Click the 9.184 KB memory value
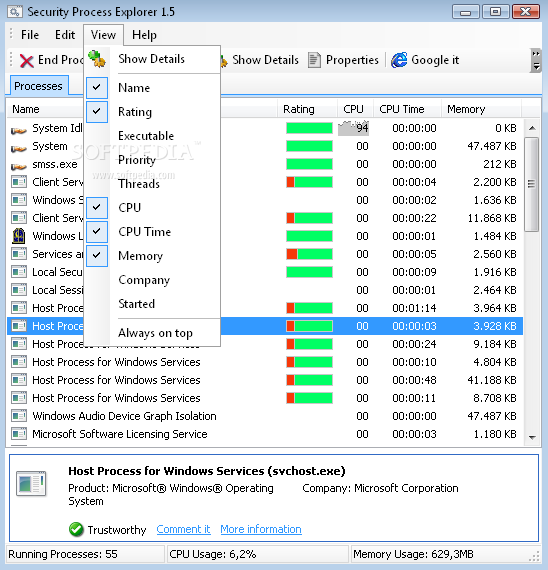548x570 pixels. point(495,344)
